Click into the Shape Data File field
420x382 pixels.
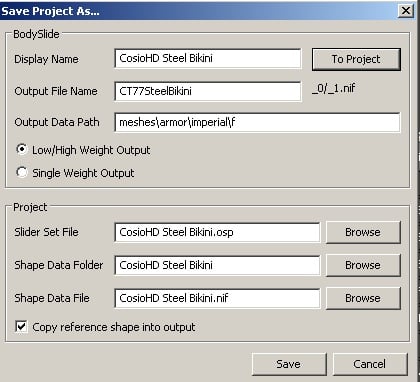(x=217, y=298)
